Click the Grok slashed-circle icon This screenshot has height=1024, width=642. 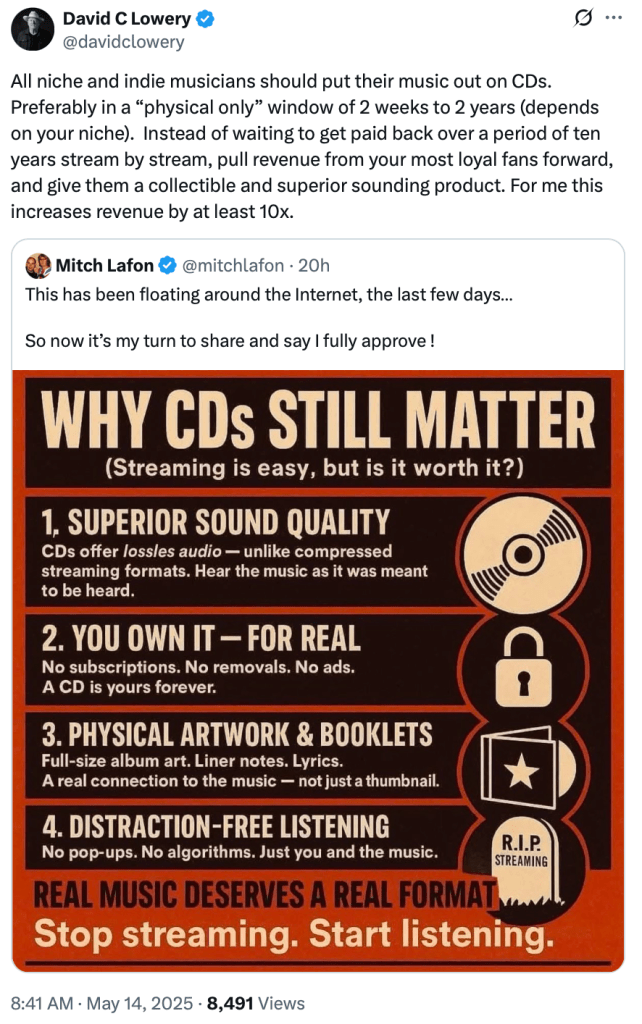pos(580,18)
